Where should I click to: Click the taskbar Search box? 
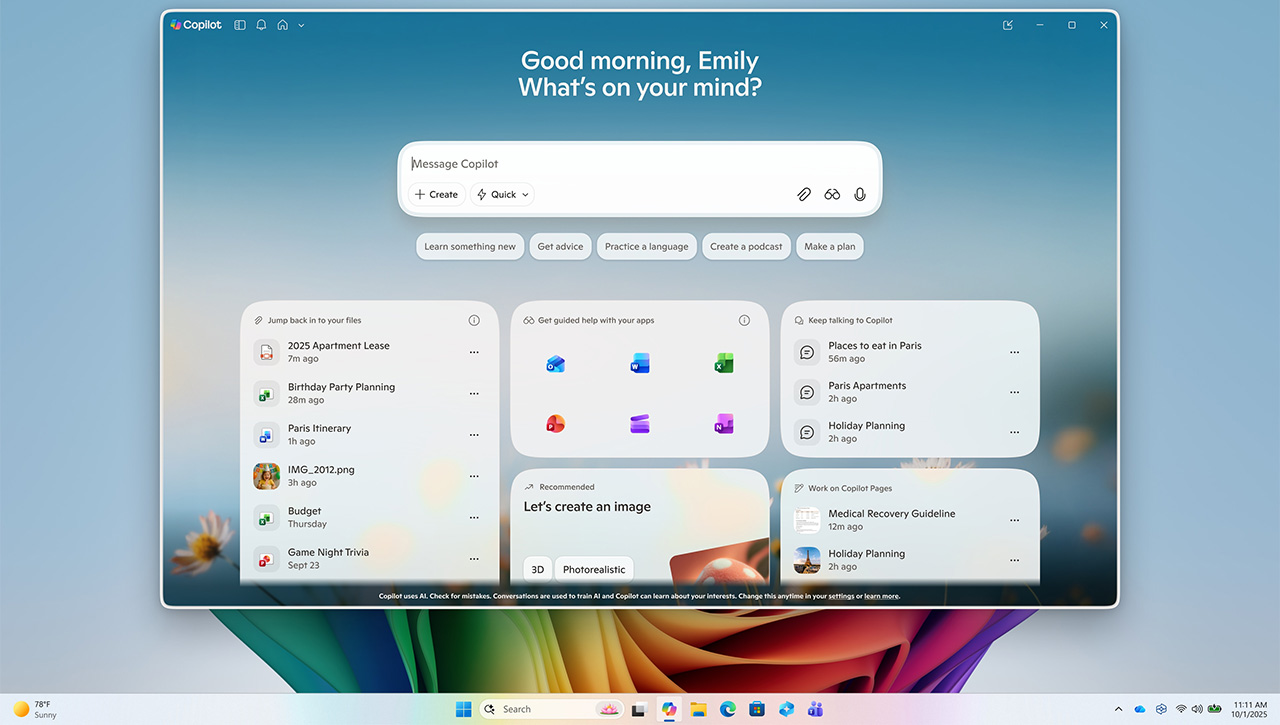(552, 709)
